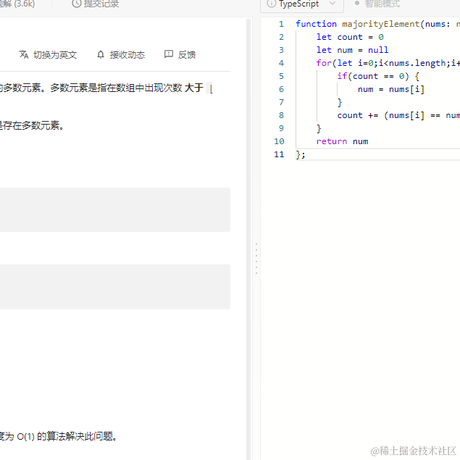Click line number 11 in editor gutter

[279, 154]
